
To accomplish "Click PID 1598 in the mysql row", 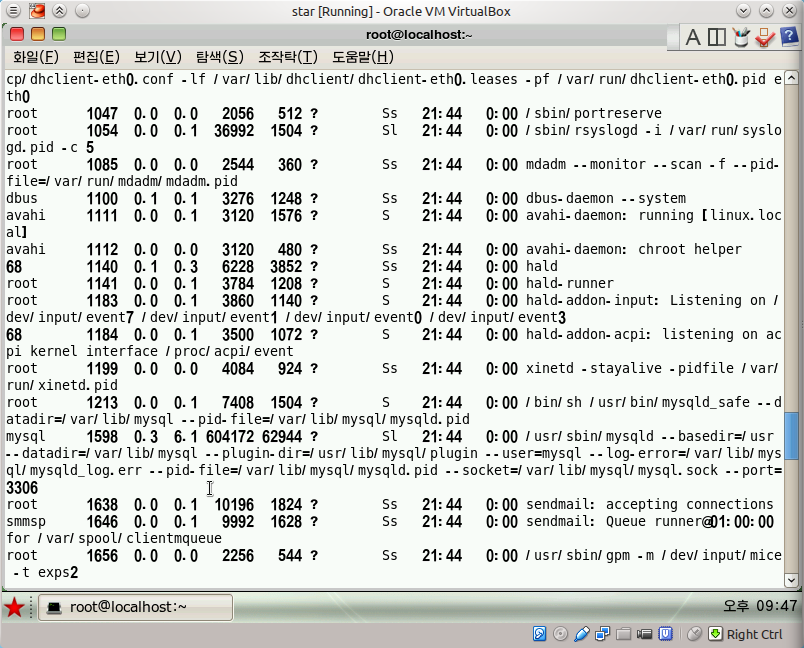I will (x=102, y=437).
